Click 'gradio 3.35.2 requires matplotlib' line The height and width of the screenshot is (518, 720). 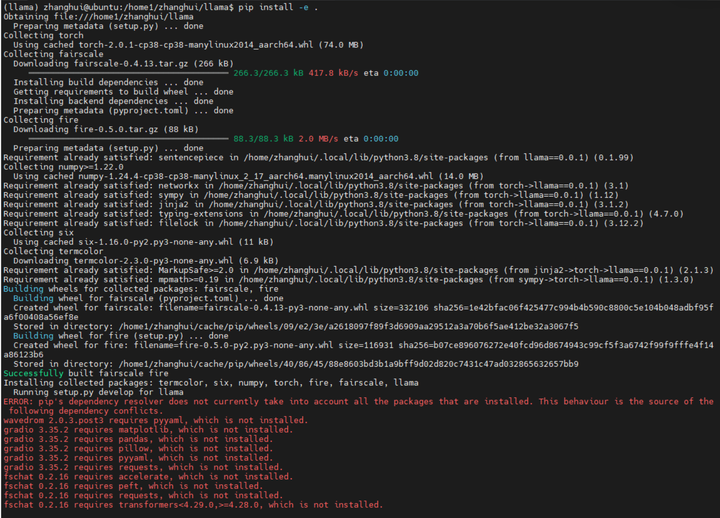pos(148,430)
